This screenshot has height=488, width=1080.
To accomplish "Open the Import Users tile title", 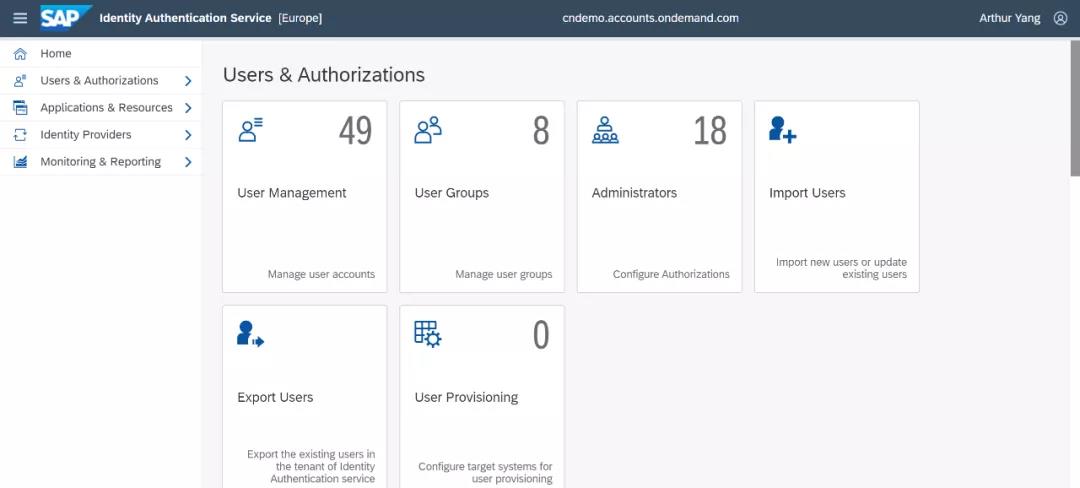I will (807, 193).
